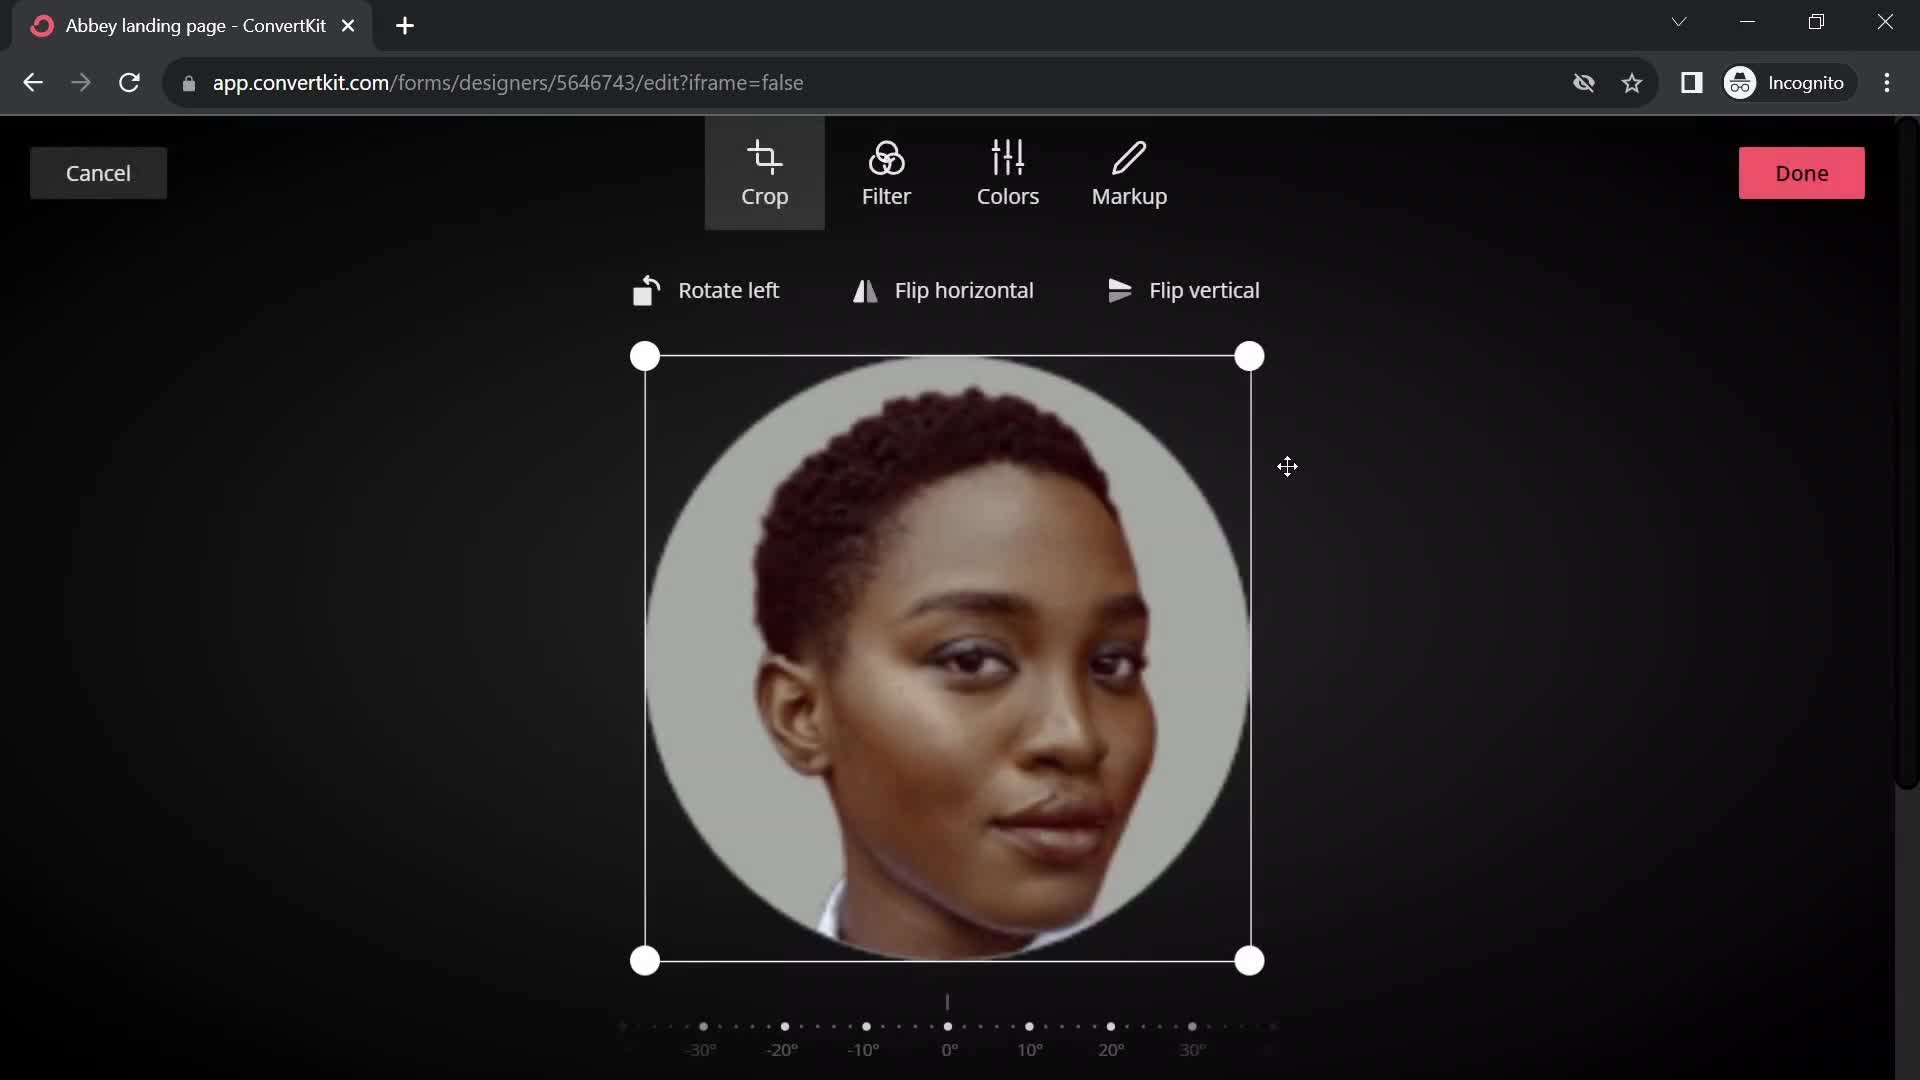Click the top-left crop handle
This screenshot has width=1920, height=1080.
(x=646, y=357)
